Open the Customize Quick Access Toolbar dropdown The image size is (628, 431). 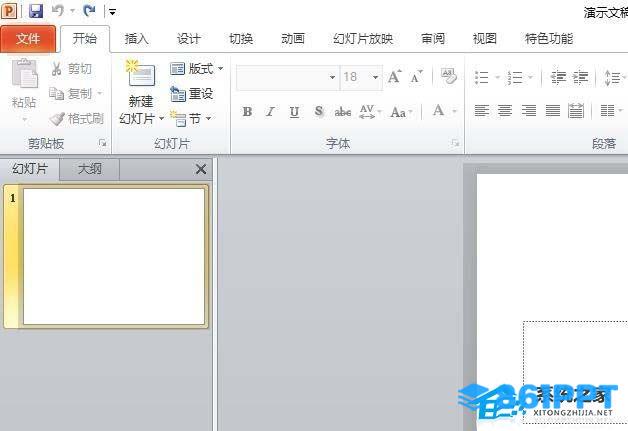click(113, 12)
